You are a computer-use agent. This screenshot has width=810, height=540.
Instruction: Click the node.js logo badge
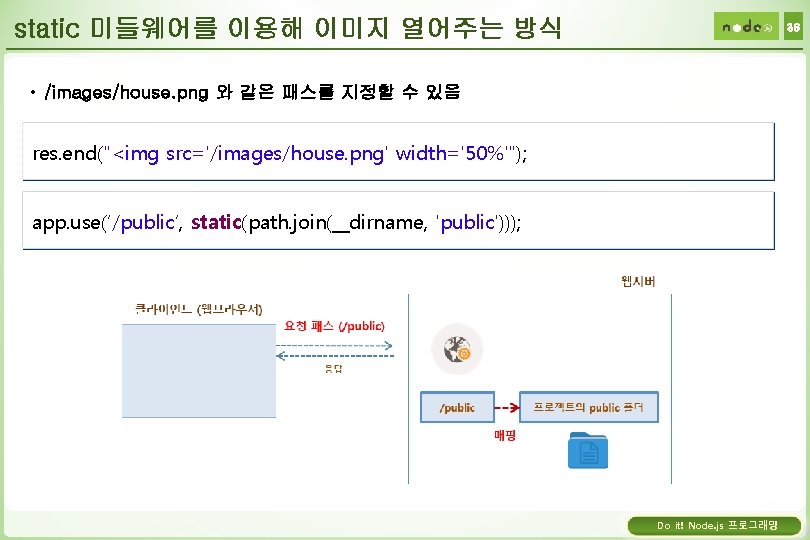pos(746,26)
